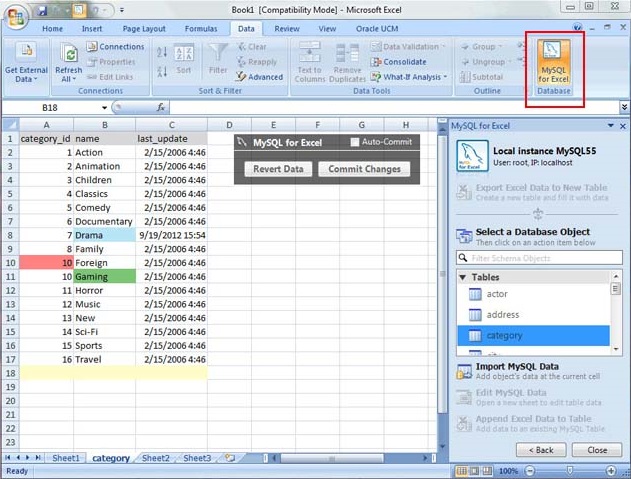
Task: Click the Excel Help question icon
Action: pos(577,27)
